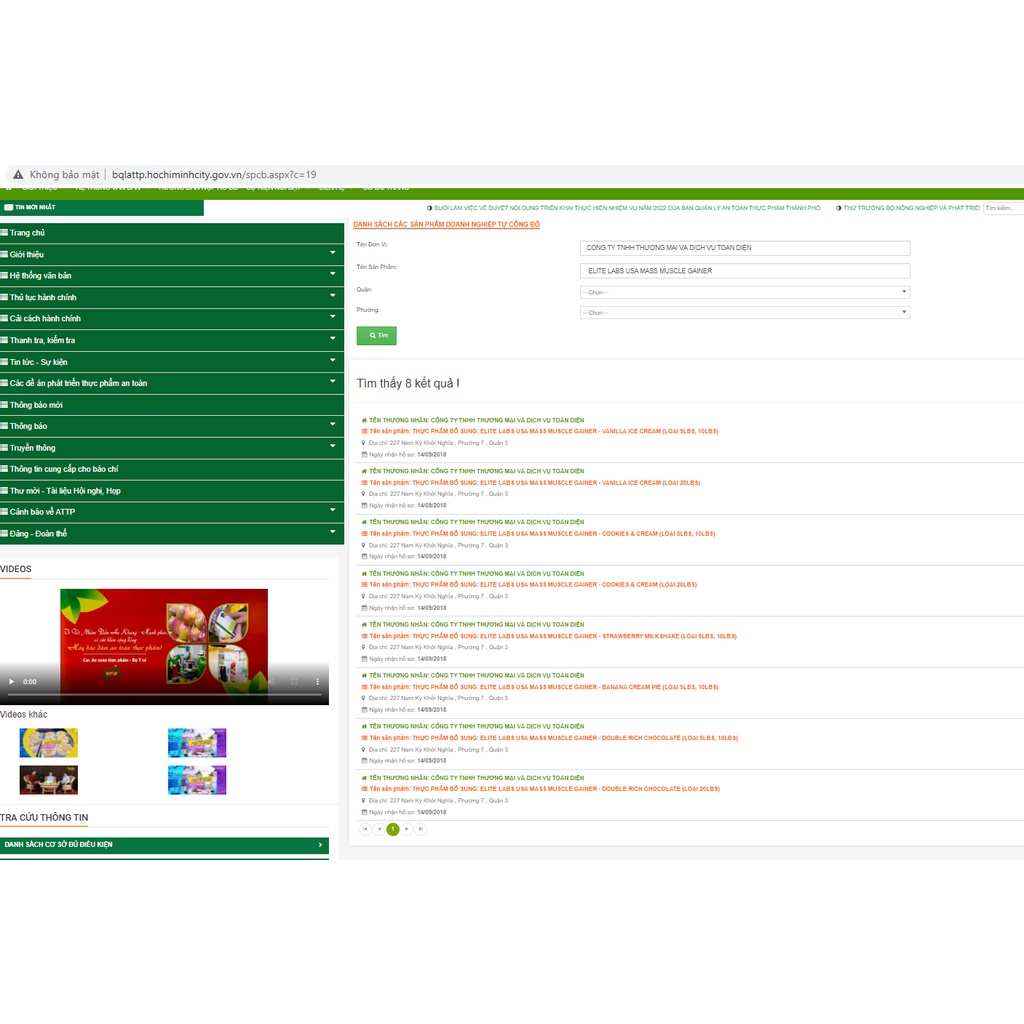The height and width of the screenshot is (1024, 1024).
Task: Go to the next results page
Action: (407, 829)
